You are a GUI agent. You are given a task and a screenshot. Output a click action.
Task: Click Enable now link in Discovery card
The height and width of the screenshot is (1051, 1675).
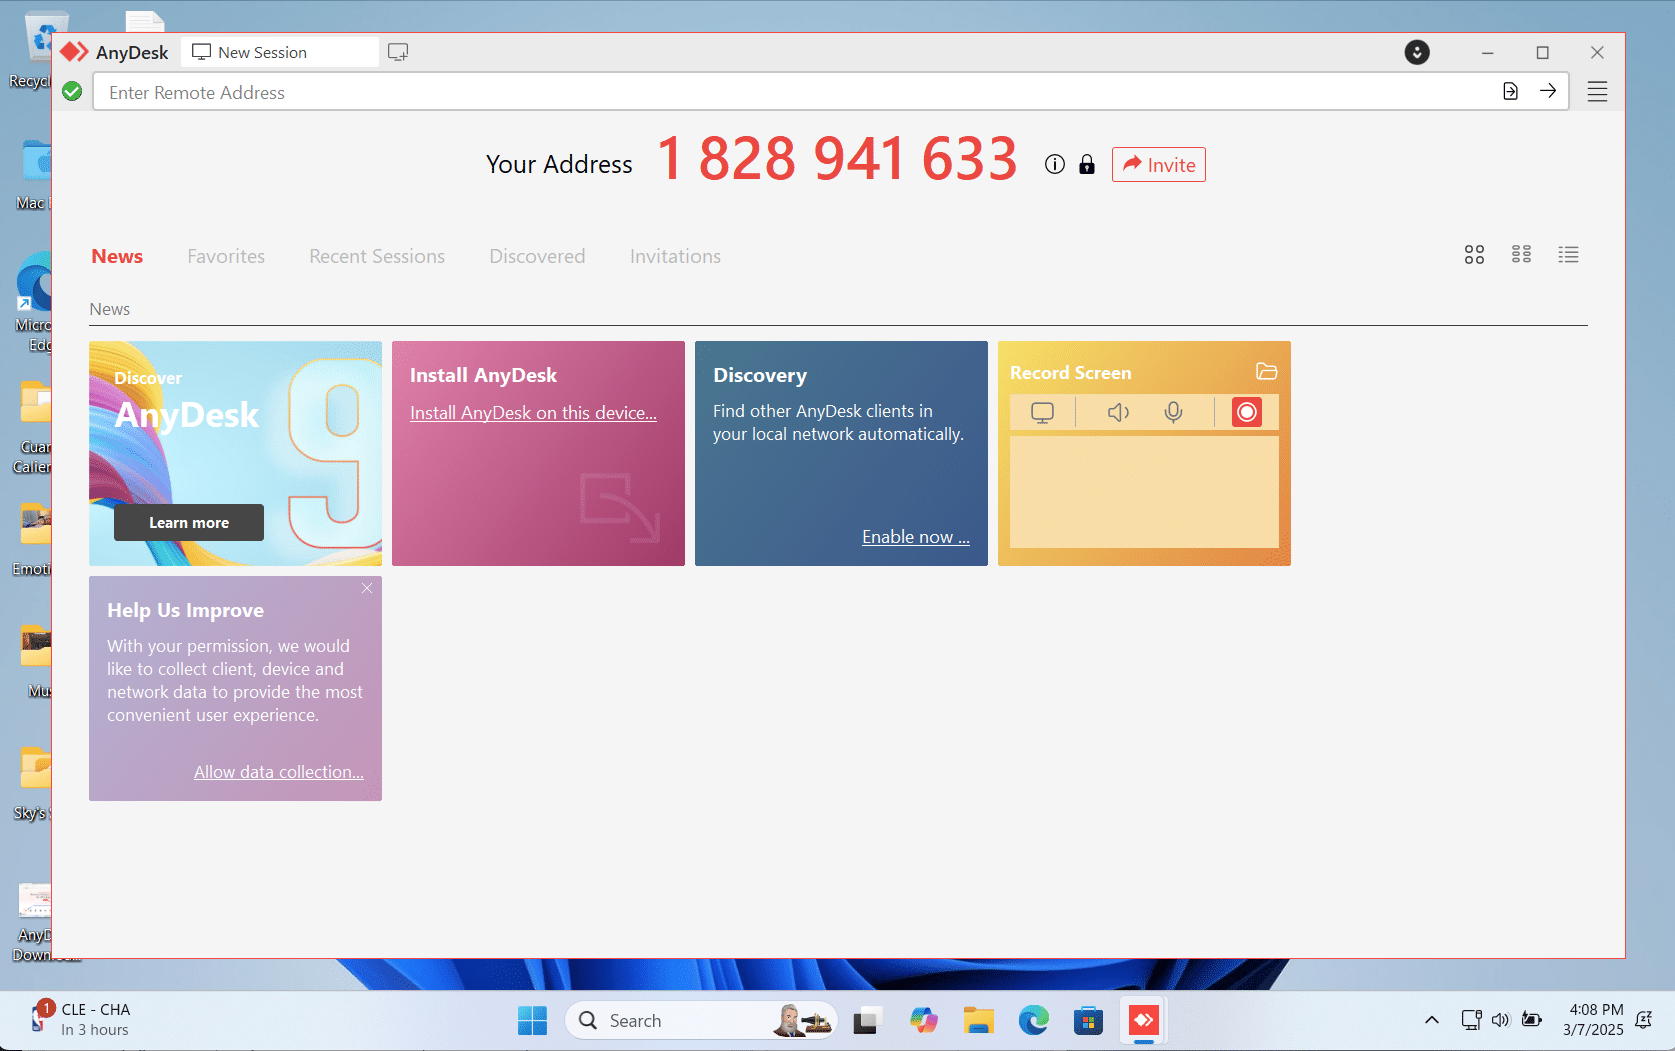916,537
